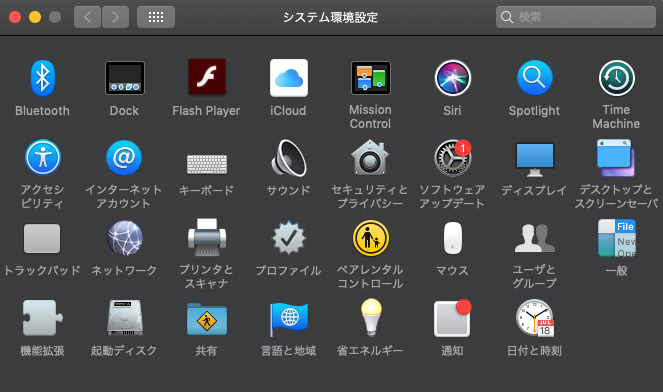Viewport: 663px width, 392px height.
Task: Open 一般 general preferences
Action: click(x=616, y=238)
